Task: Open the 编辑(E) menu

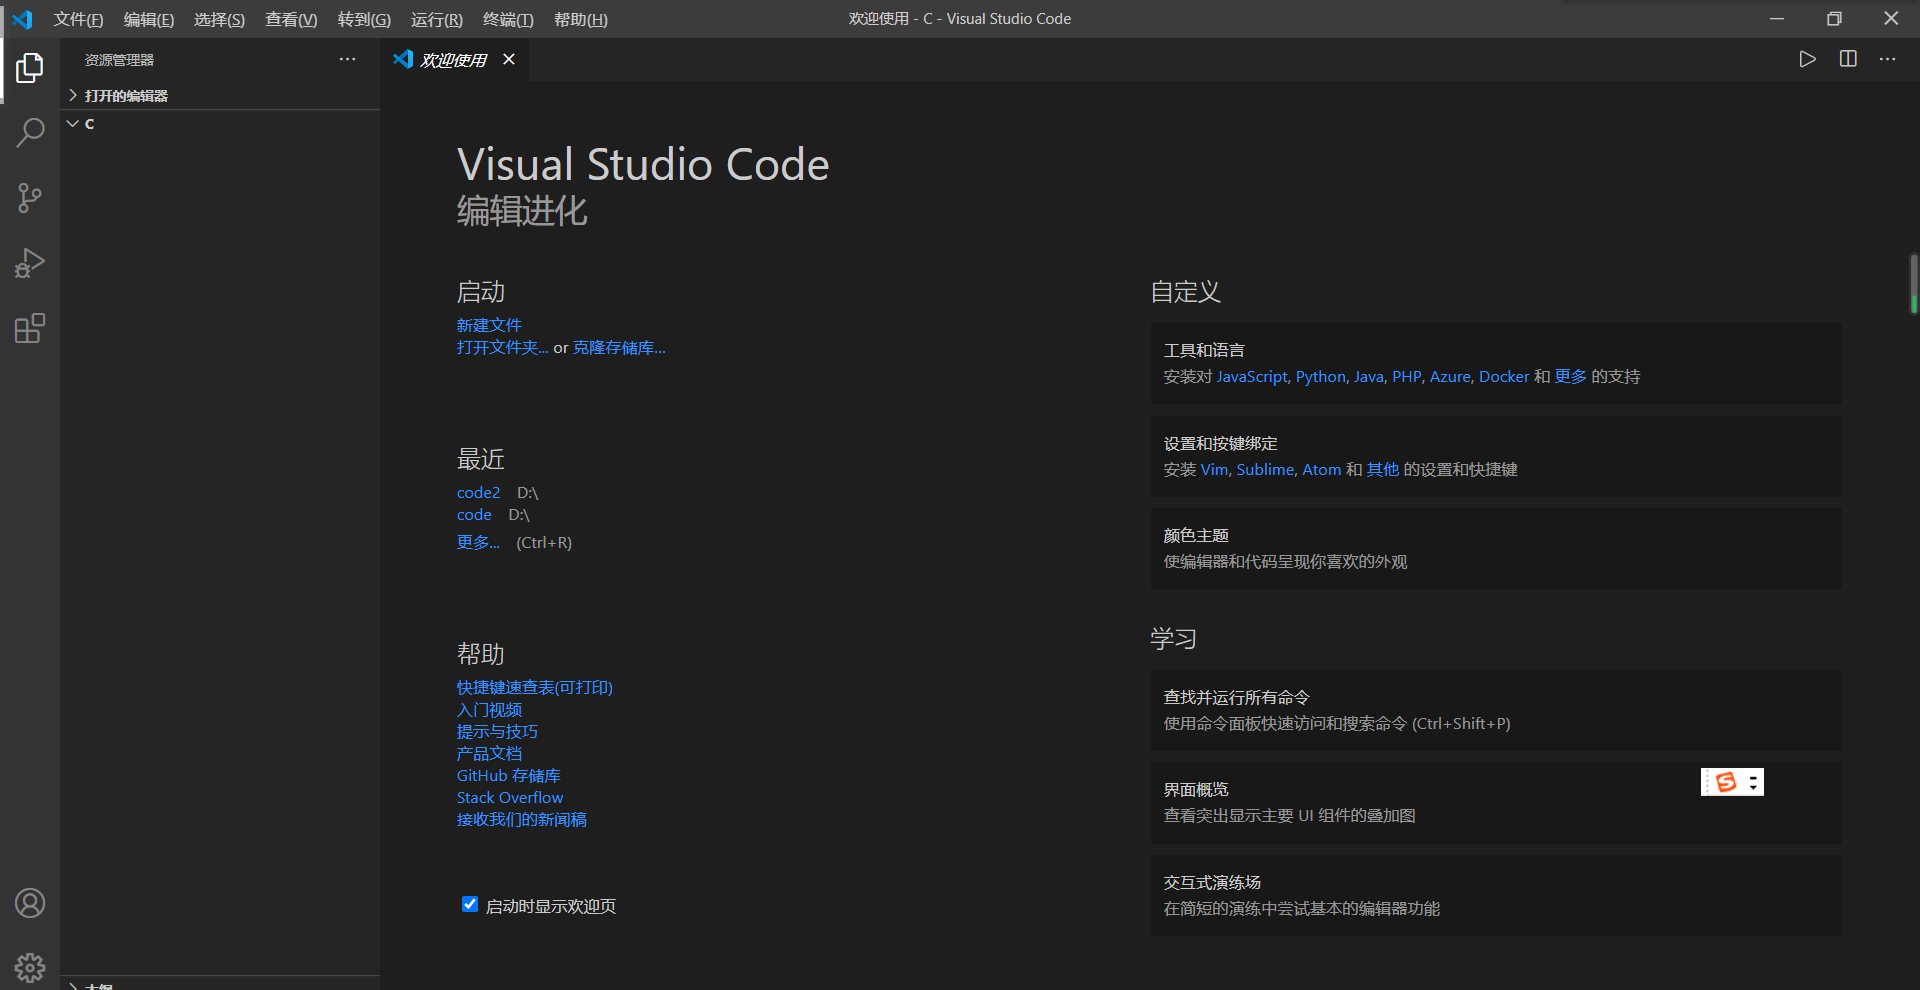Action: (149, 19)
